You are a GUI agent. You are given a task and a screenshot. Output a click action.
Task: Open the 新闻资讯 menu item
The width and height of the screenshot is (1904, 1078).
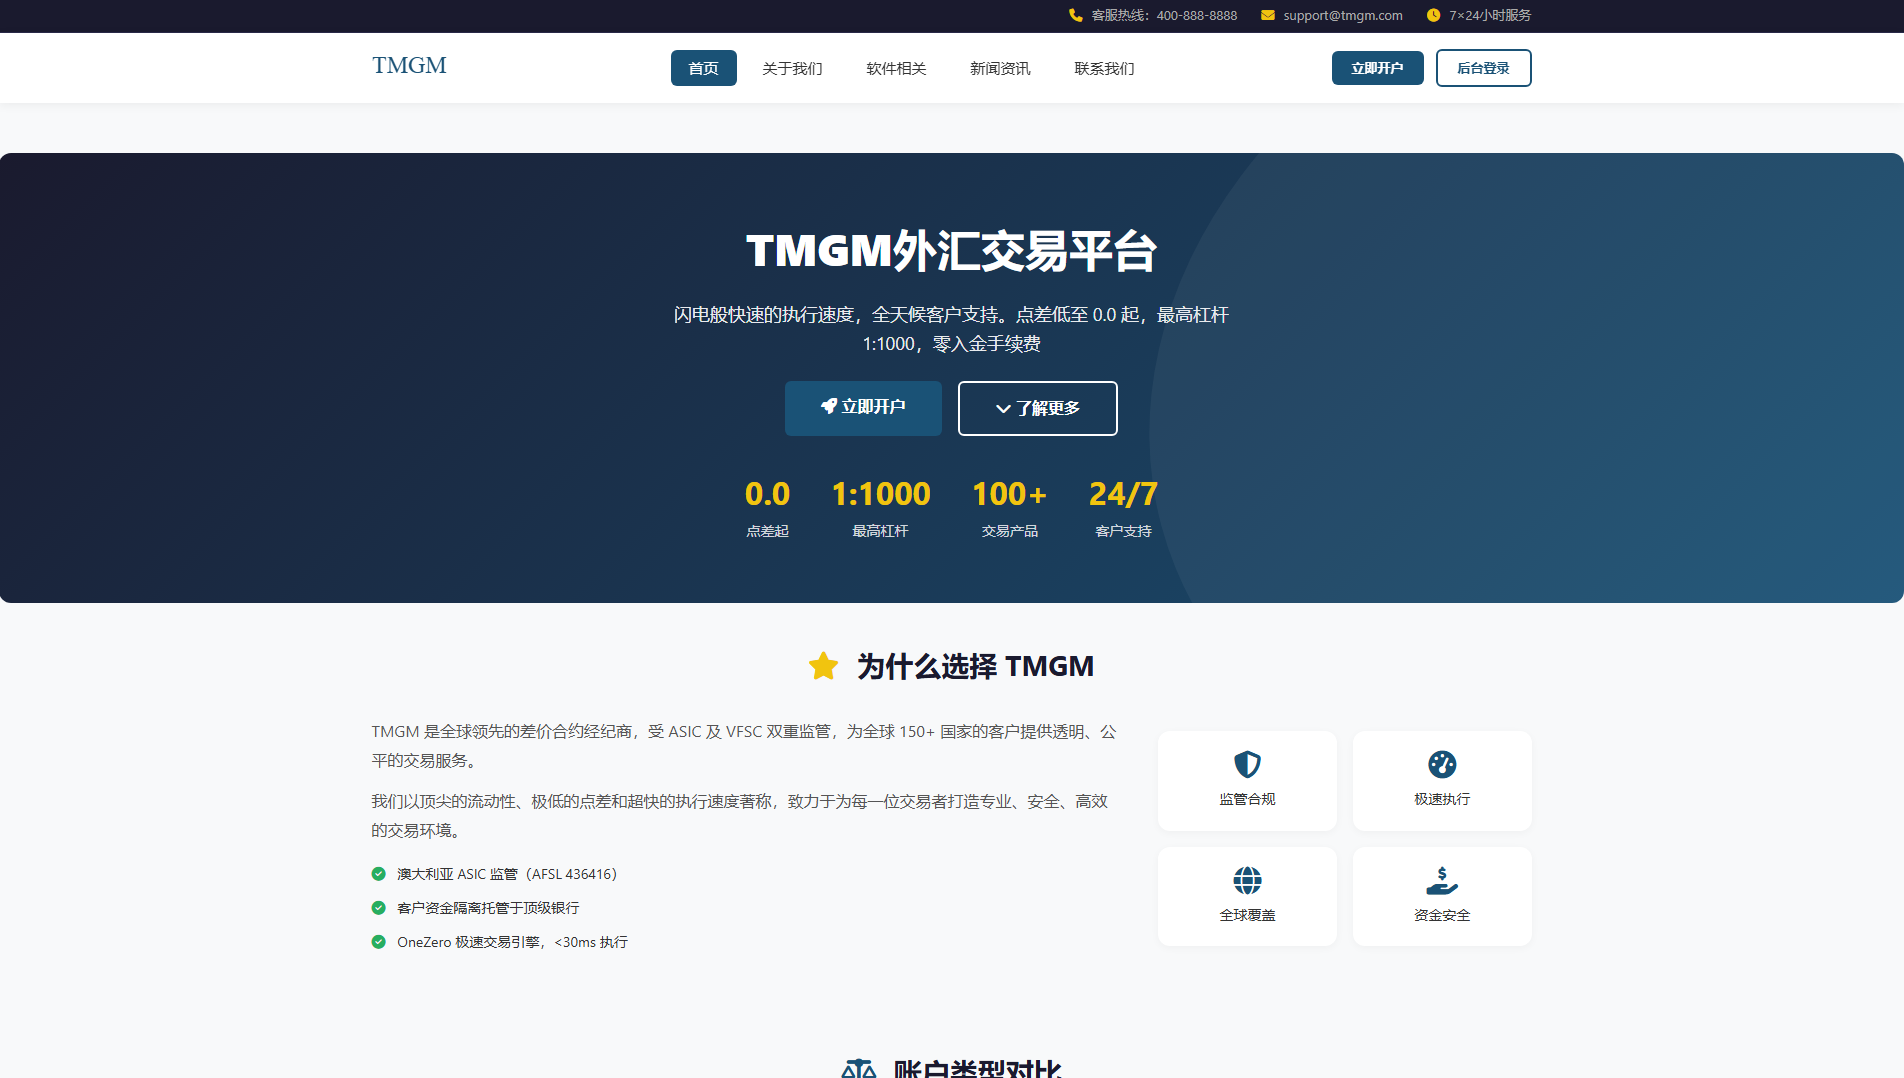pyautogui.click(x=1000, y=68)
